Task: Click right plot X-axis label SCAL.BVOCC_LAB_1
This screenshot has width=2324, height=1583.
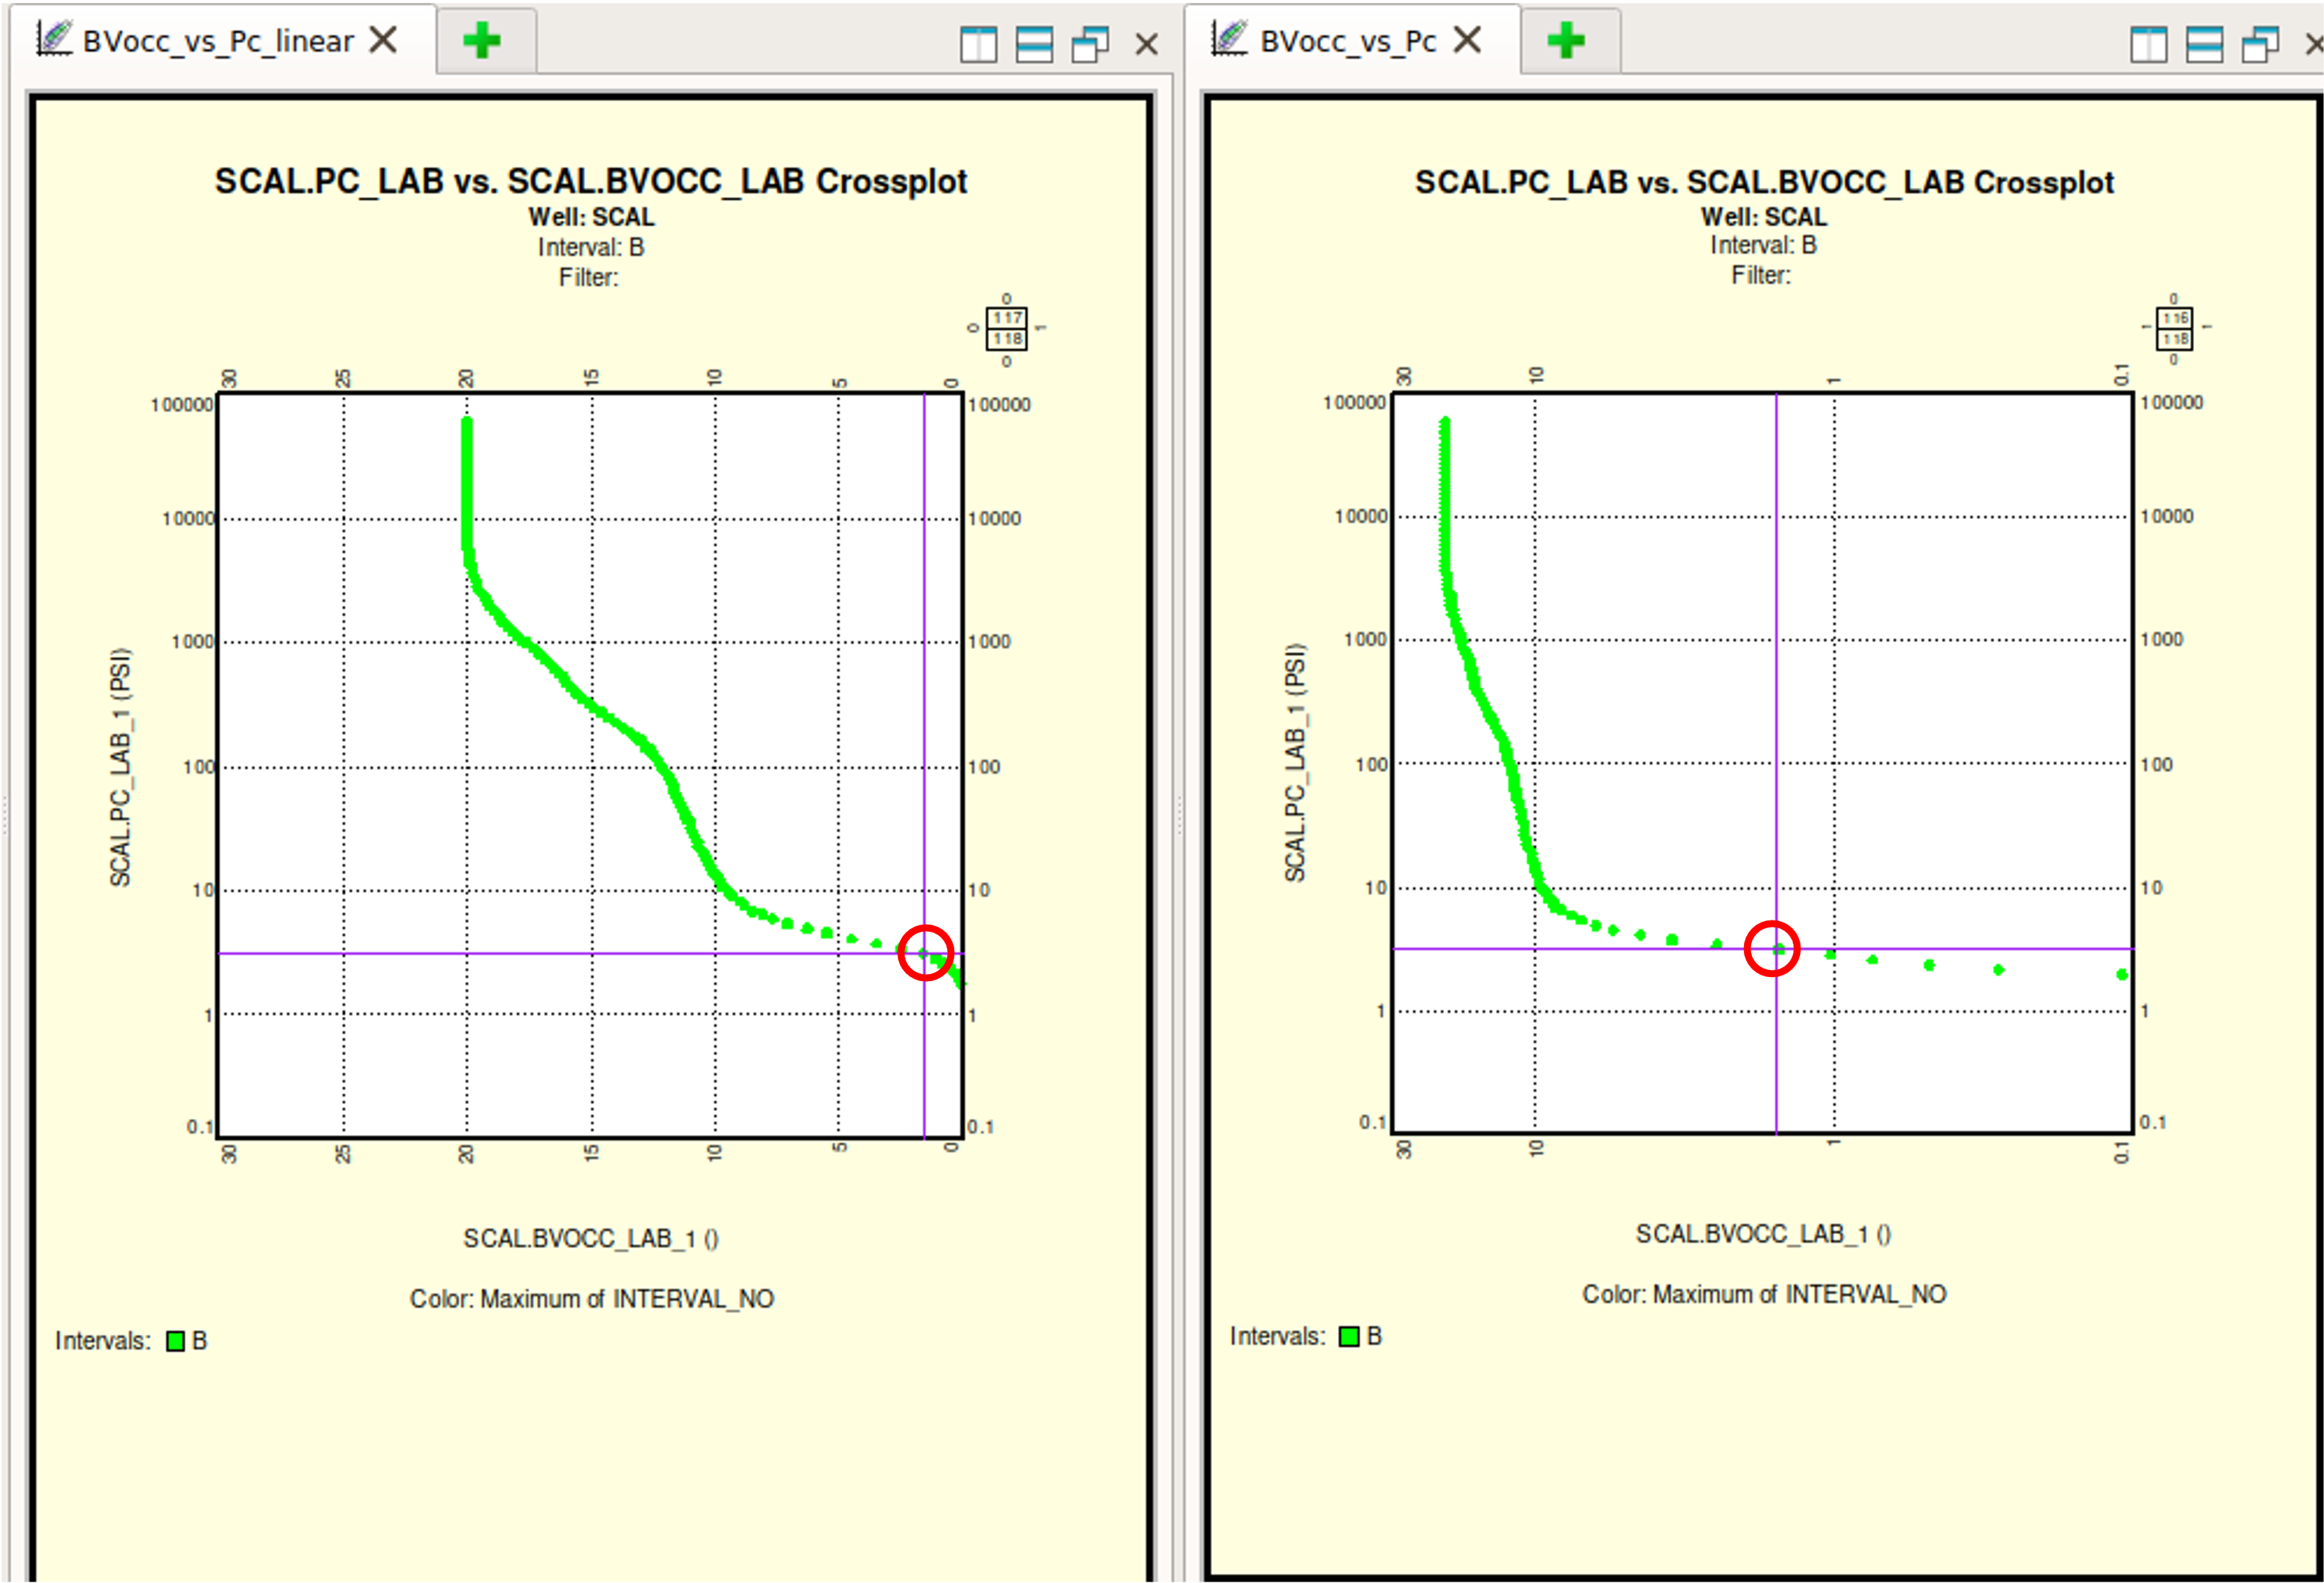Action: tap(1763, 1234)
